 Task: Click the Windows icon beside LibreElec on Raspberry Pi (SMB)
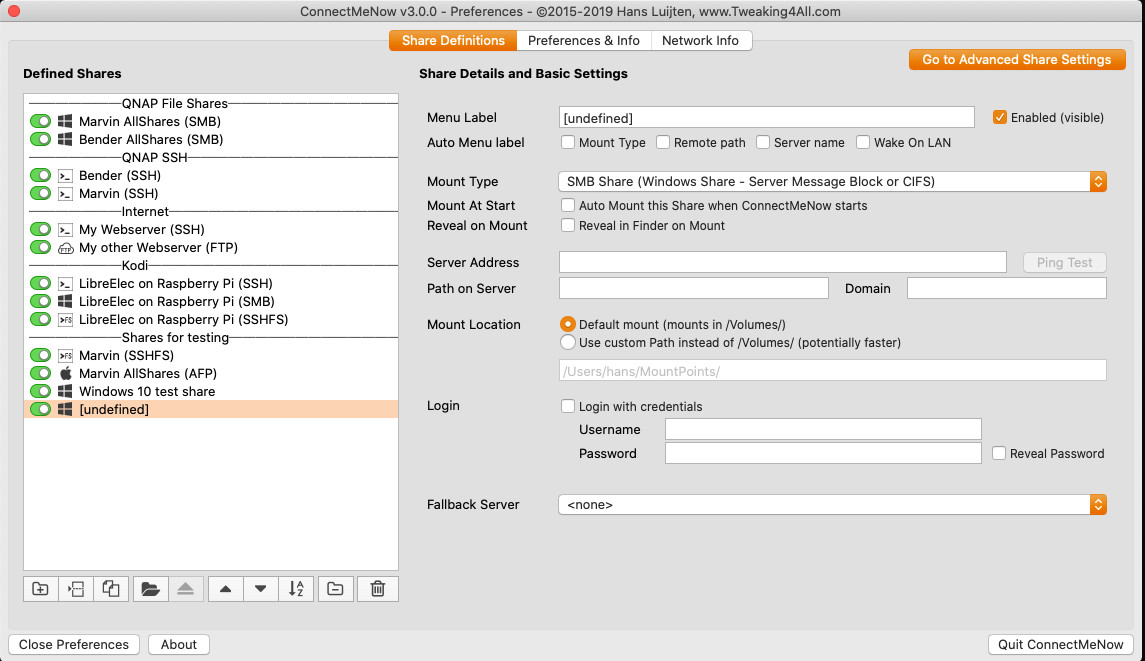coord(65,301)
